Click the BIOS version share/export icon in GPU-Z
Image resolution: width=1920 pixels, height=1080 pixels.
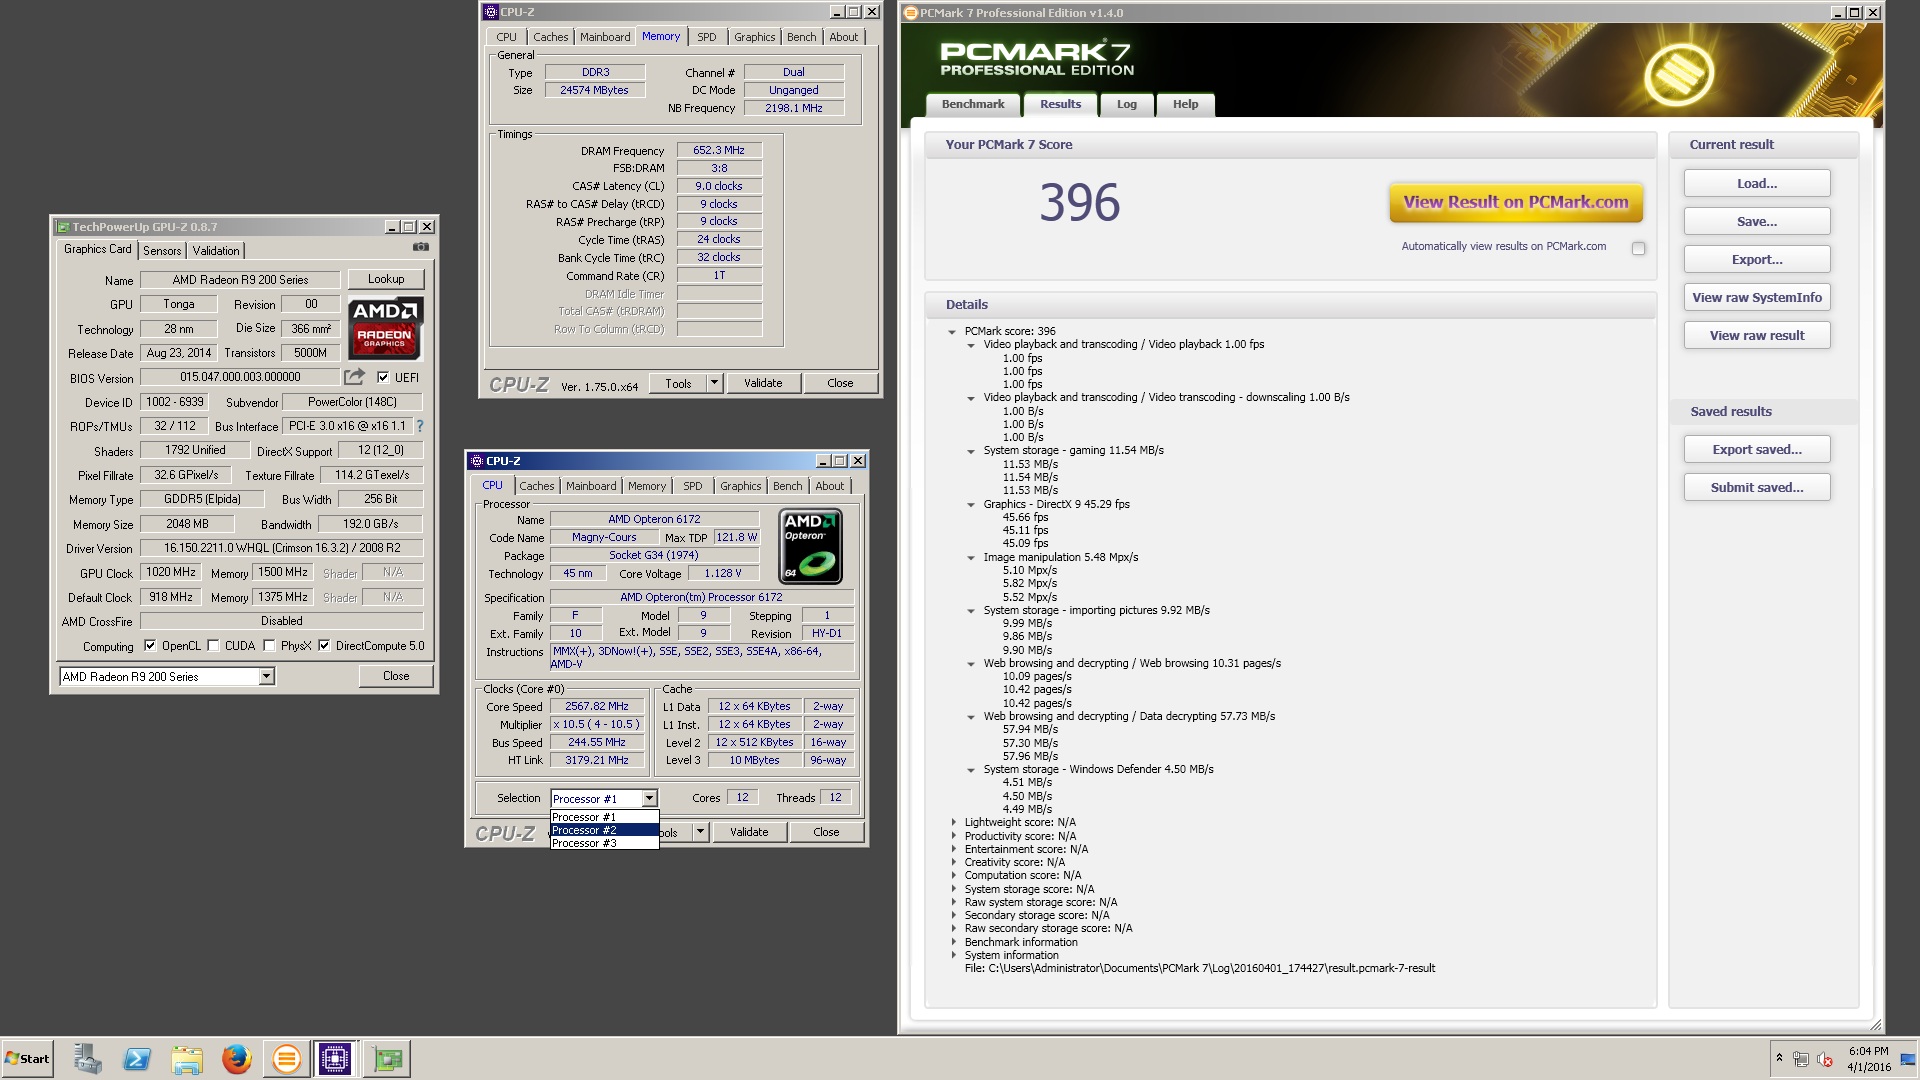click(x=354, y=377)
